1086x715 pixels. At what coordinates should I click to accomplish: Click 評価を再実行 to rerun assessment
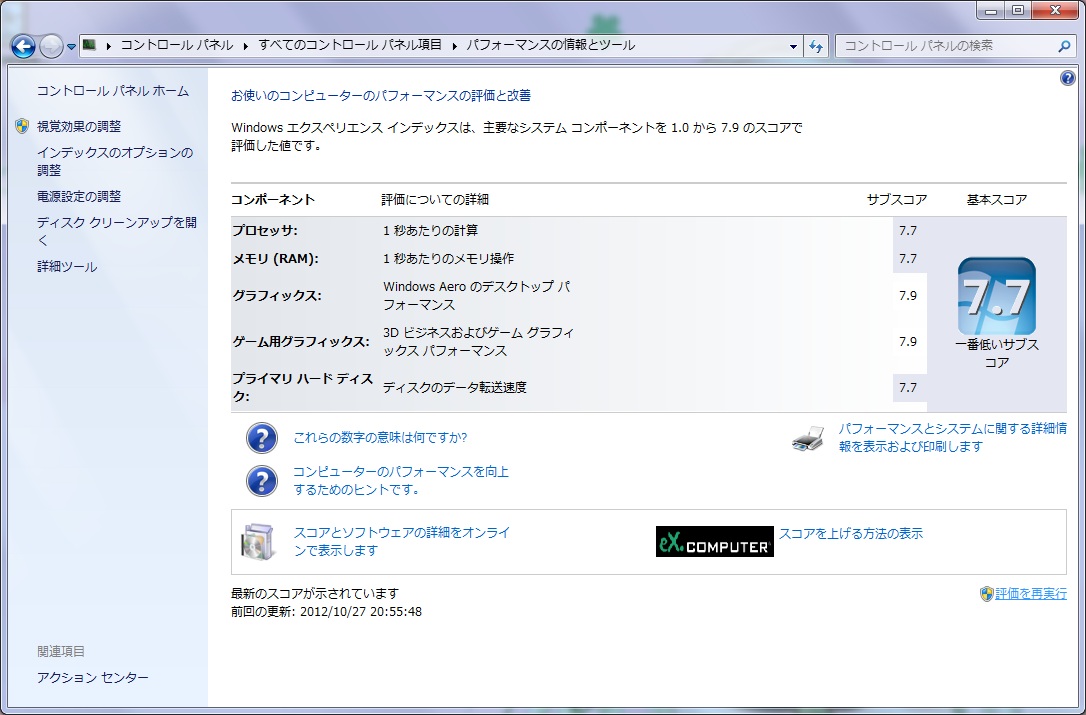tap(1030, 593)
